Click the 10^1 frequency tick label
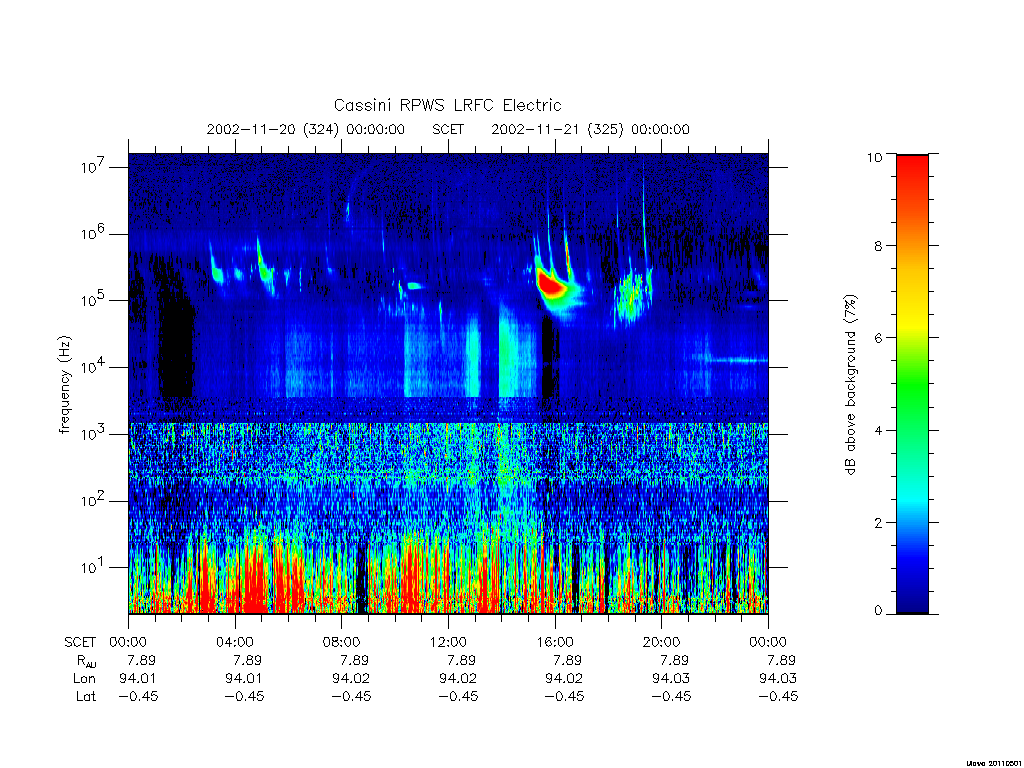This screenshot has height=768, width=1024. 94,568
